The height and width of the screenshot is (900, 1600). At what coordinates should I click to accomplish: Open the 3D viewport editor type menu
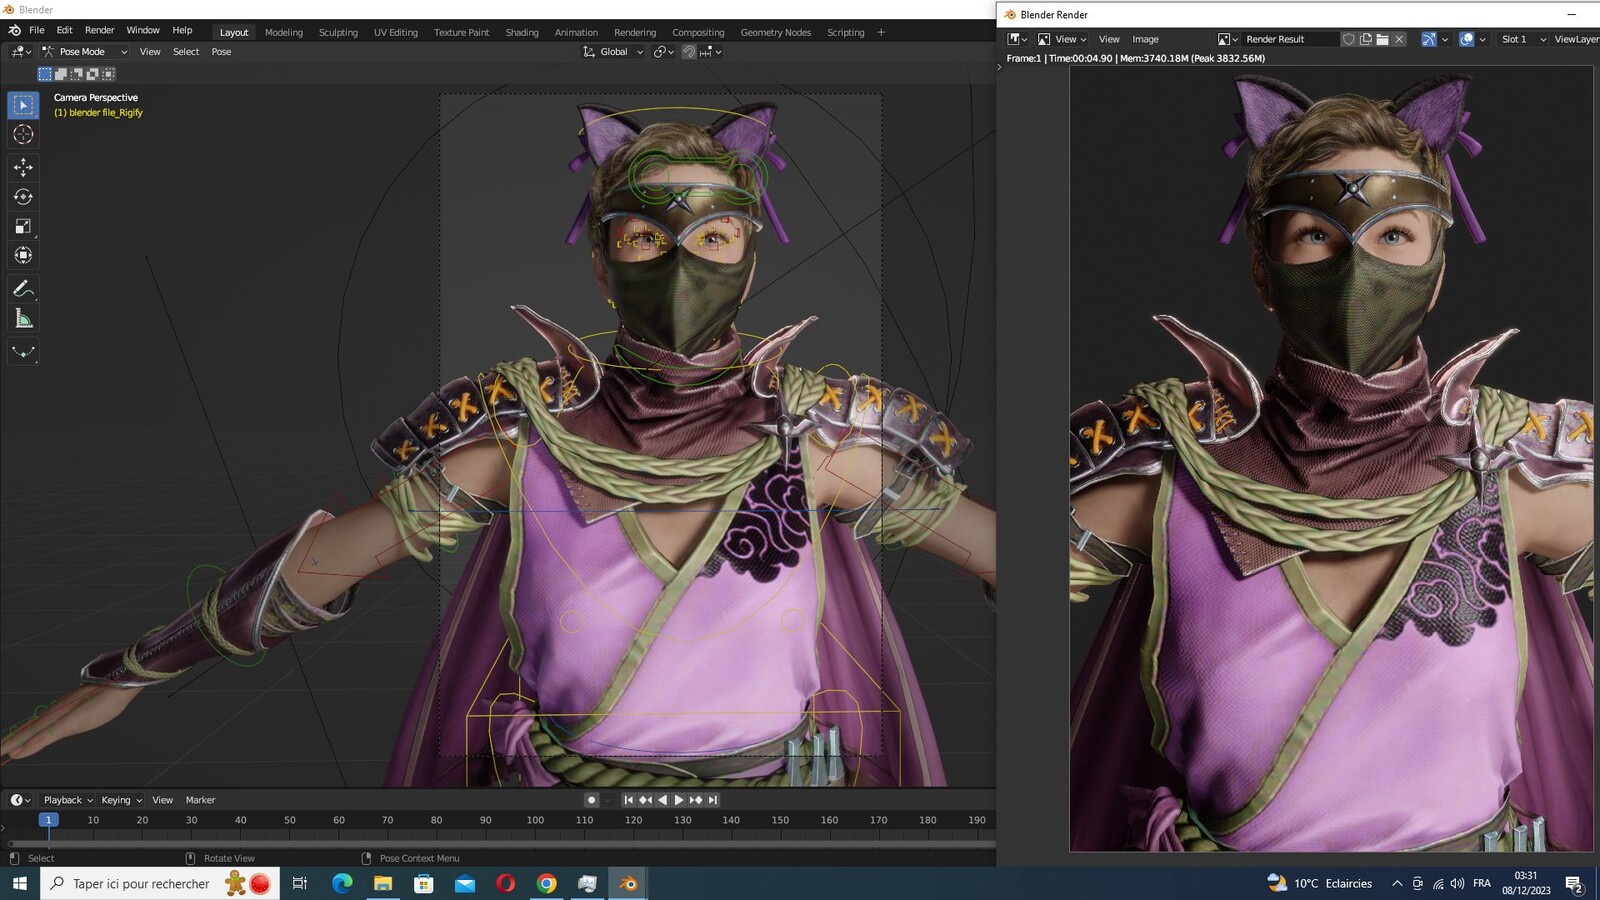tap(20, 52)
